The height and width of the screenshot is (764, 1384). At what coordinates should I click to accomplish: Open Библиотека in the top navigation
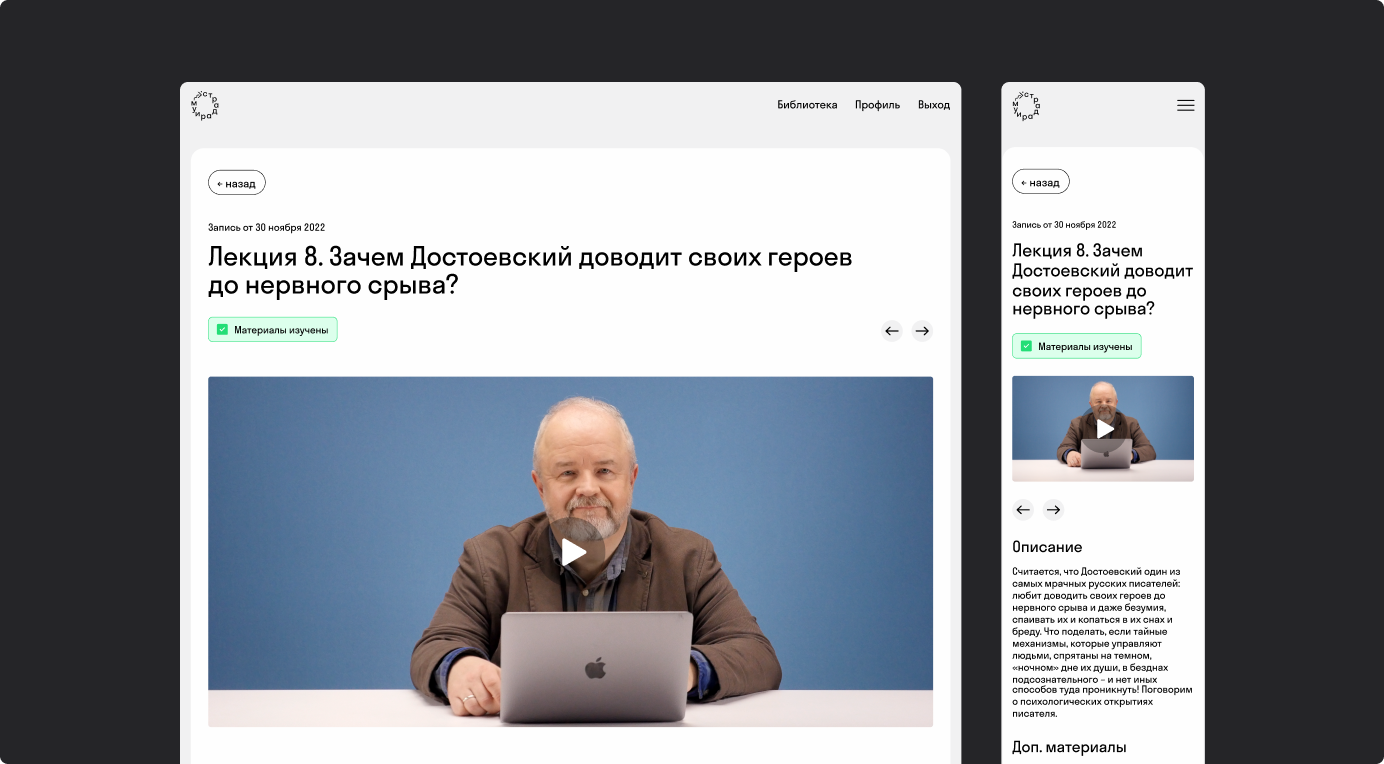807,105
